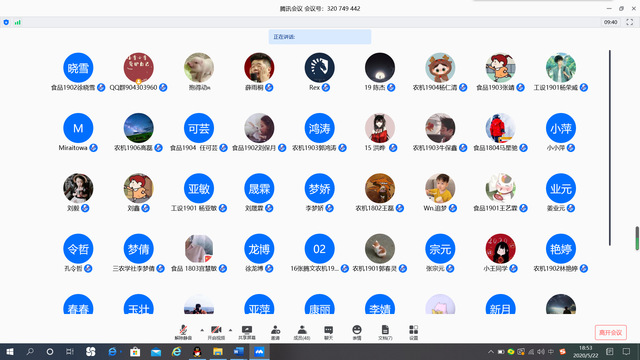Toggle full screen view icon
Image resolution: width=640 pixels, height=360 pixels.
[629, 22]
